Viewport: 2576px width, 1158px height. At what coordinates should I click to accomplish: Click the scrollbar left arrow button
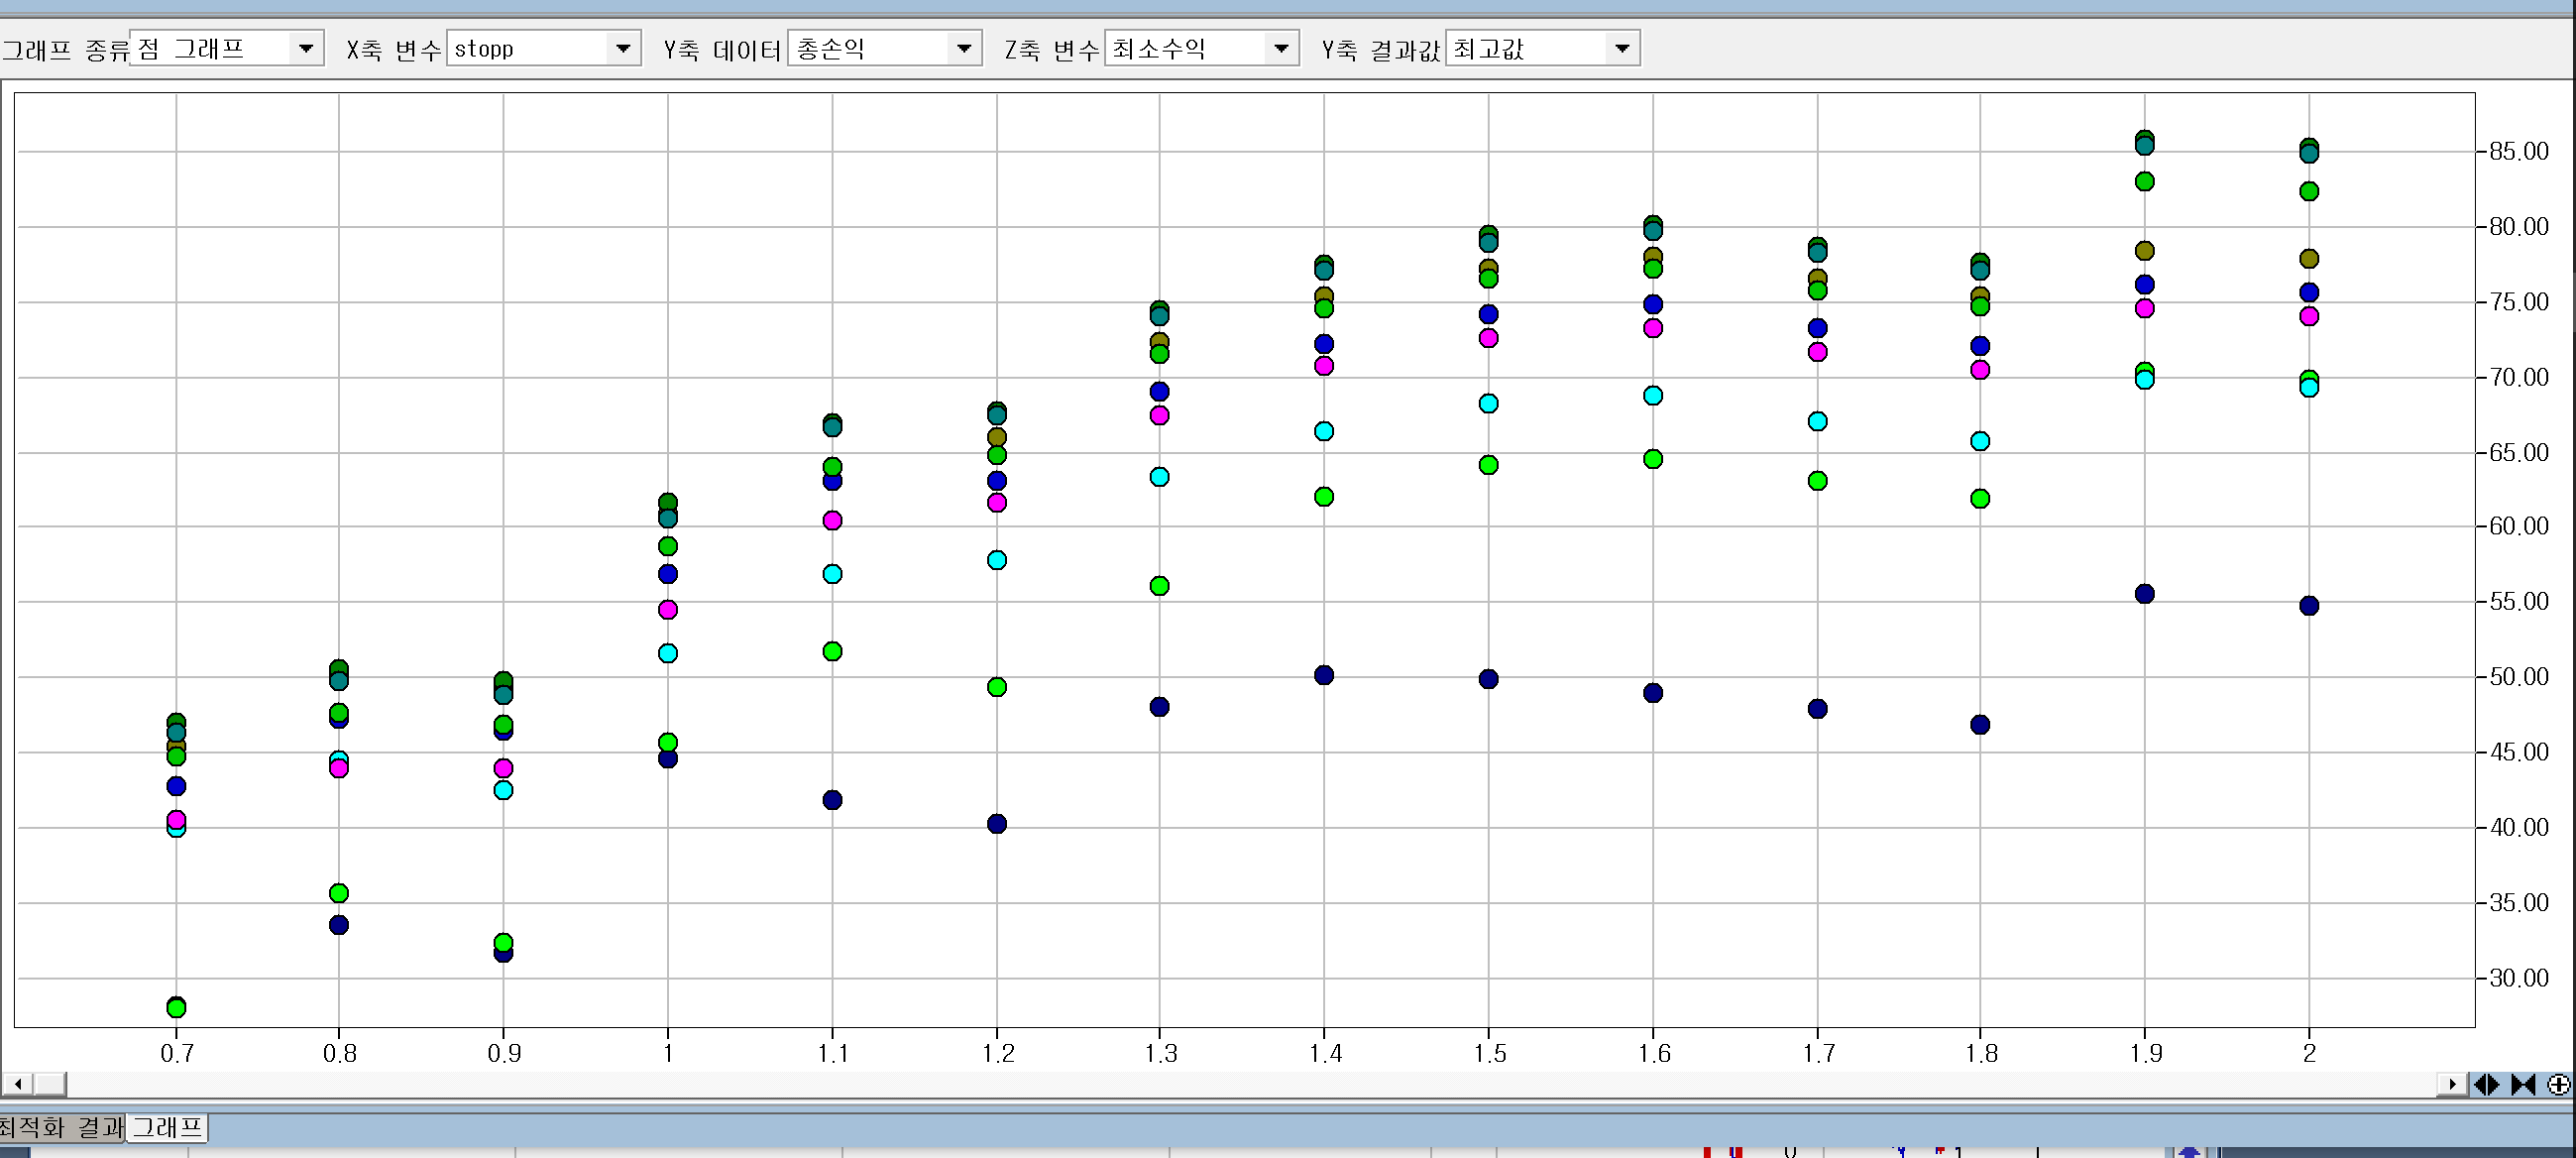[x=17, y=1084]
